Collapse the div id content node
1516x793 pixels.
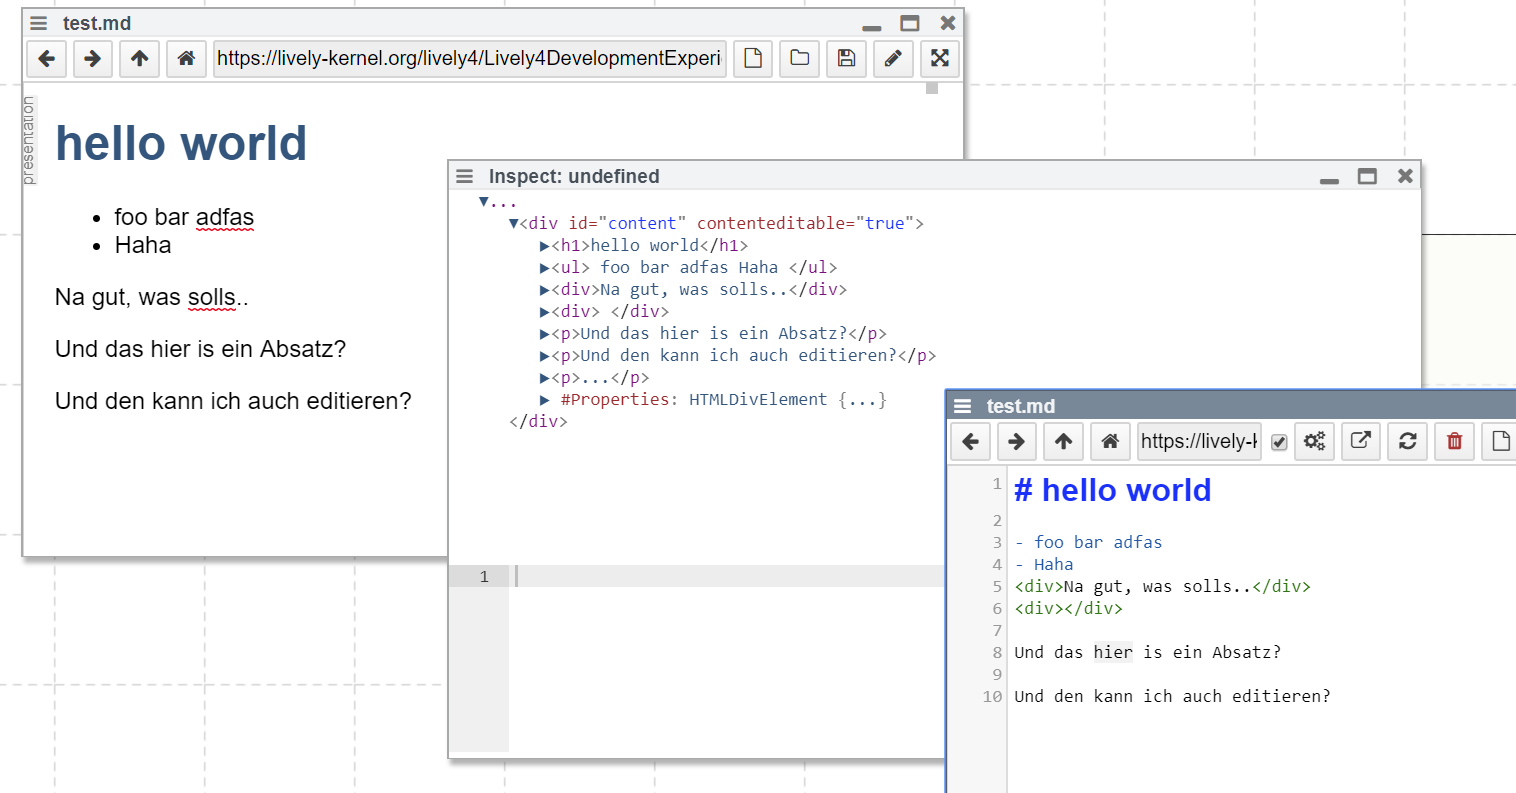(514, 224)
